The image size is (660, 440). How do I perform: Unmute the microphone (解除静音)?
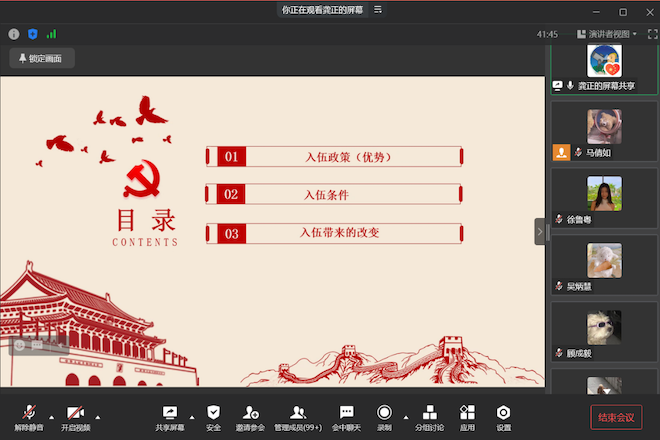pyautogui.click(x=29, y=415)
